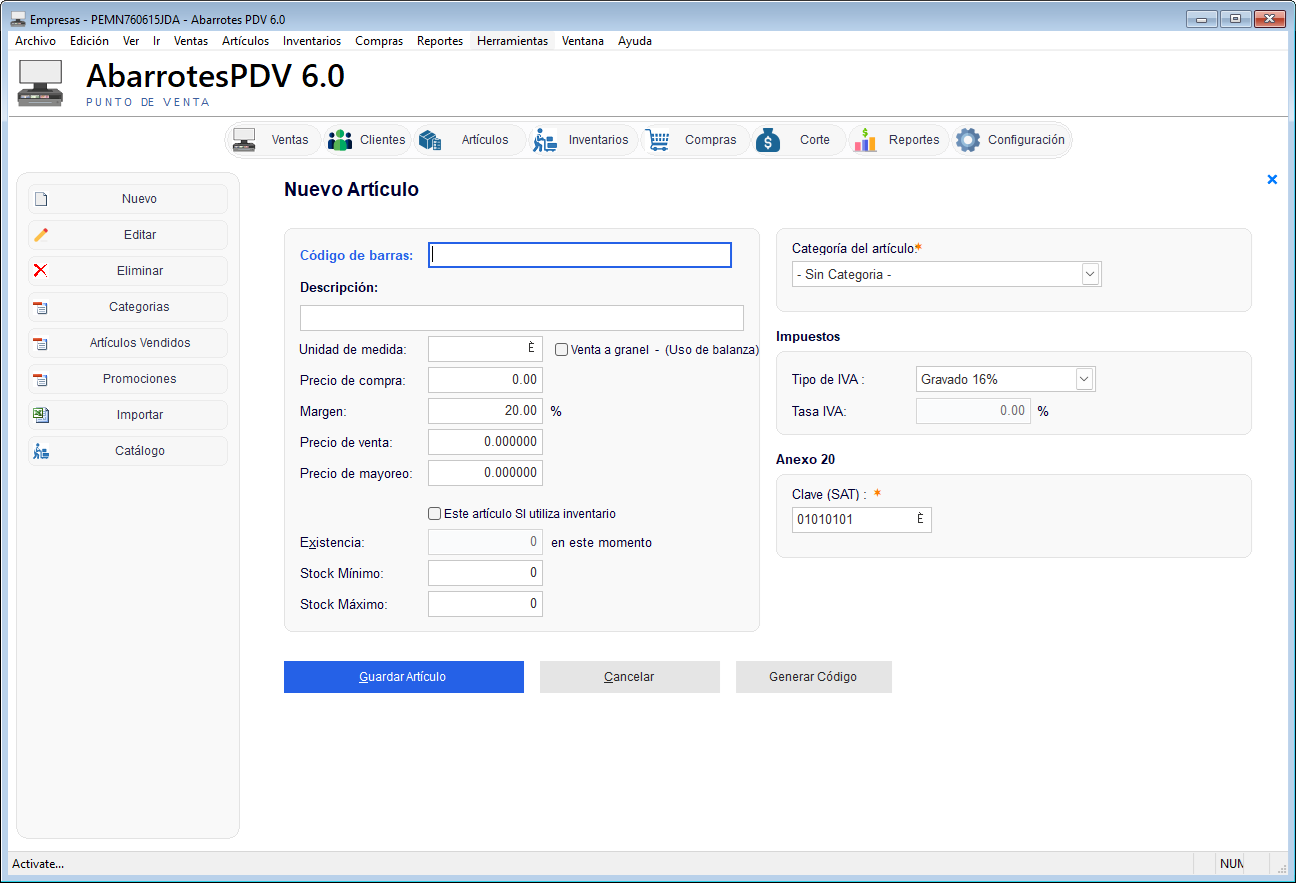Screen dimensions: 1296x883
Task: Check 'Este artículo SI utiliza inventario'
Action: coord(434,514)
